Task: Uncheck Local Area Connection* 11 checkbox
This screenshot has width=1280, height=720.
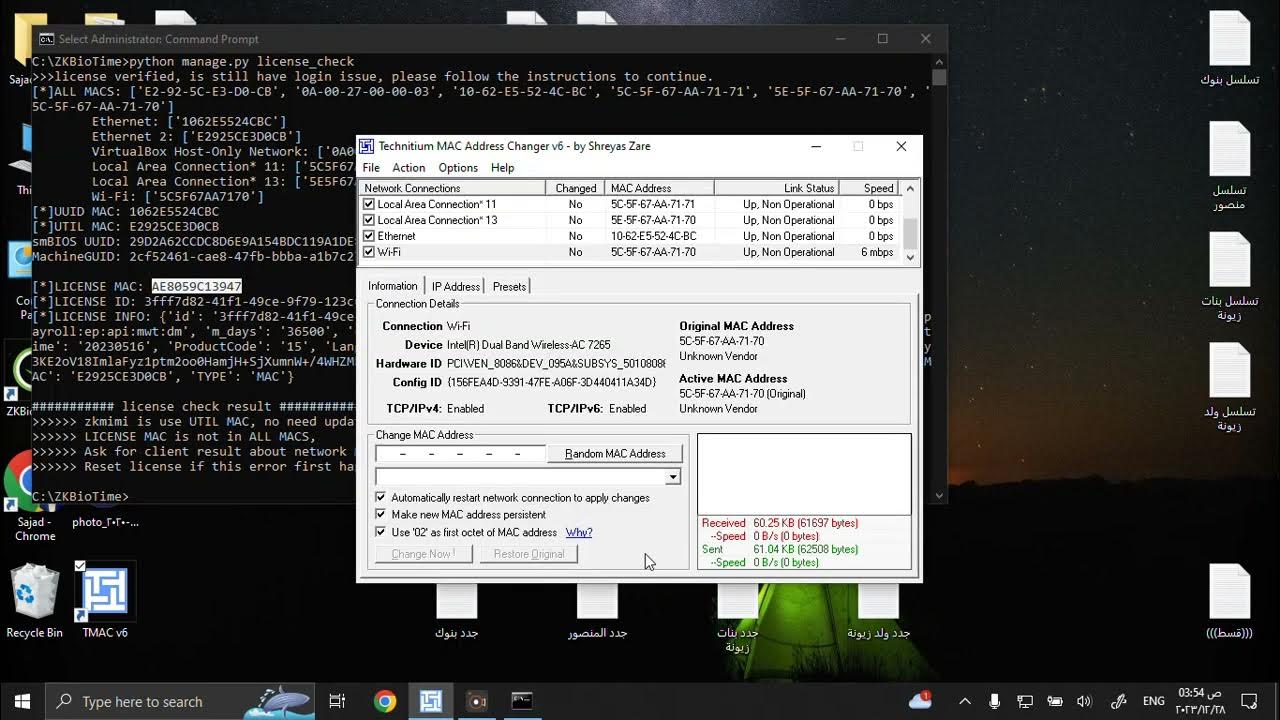Action: click(369, 204)
